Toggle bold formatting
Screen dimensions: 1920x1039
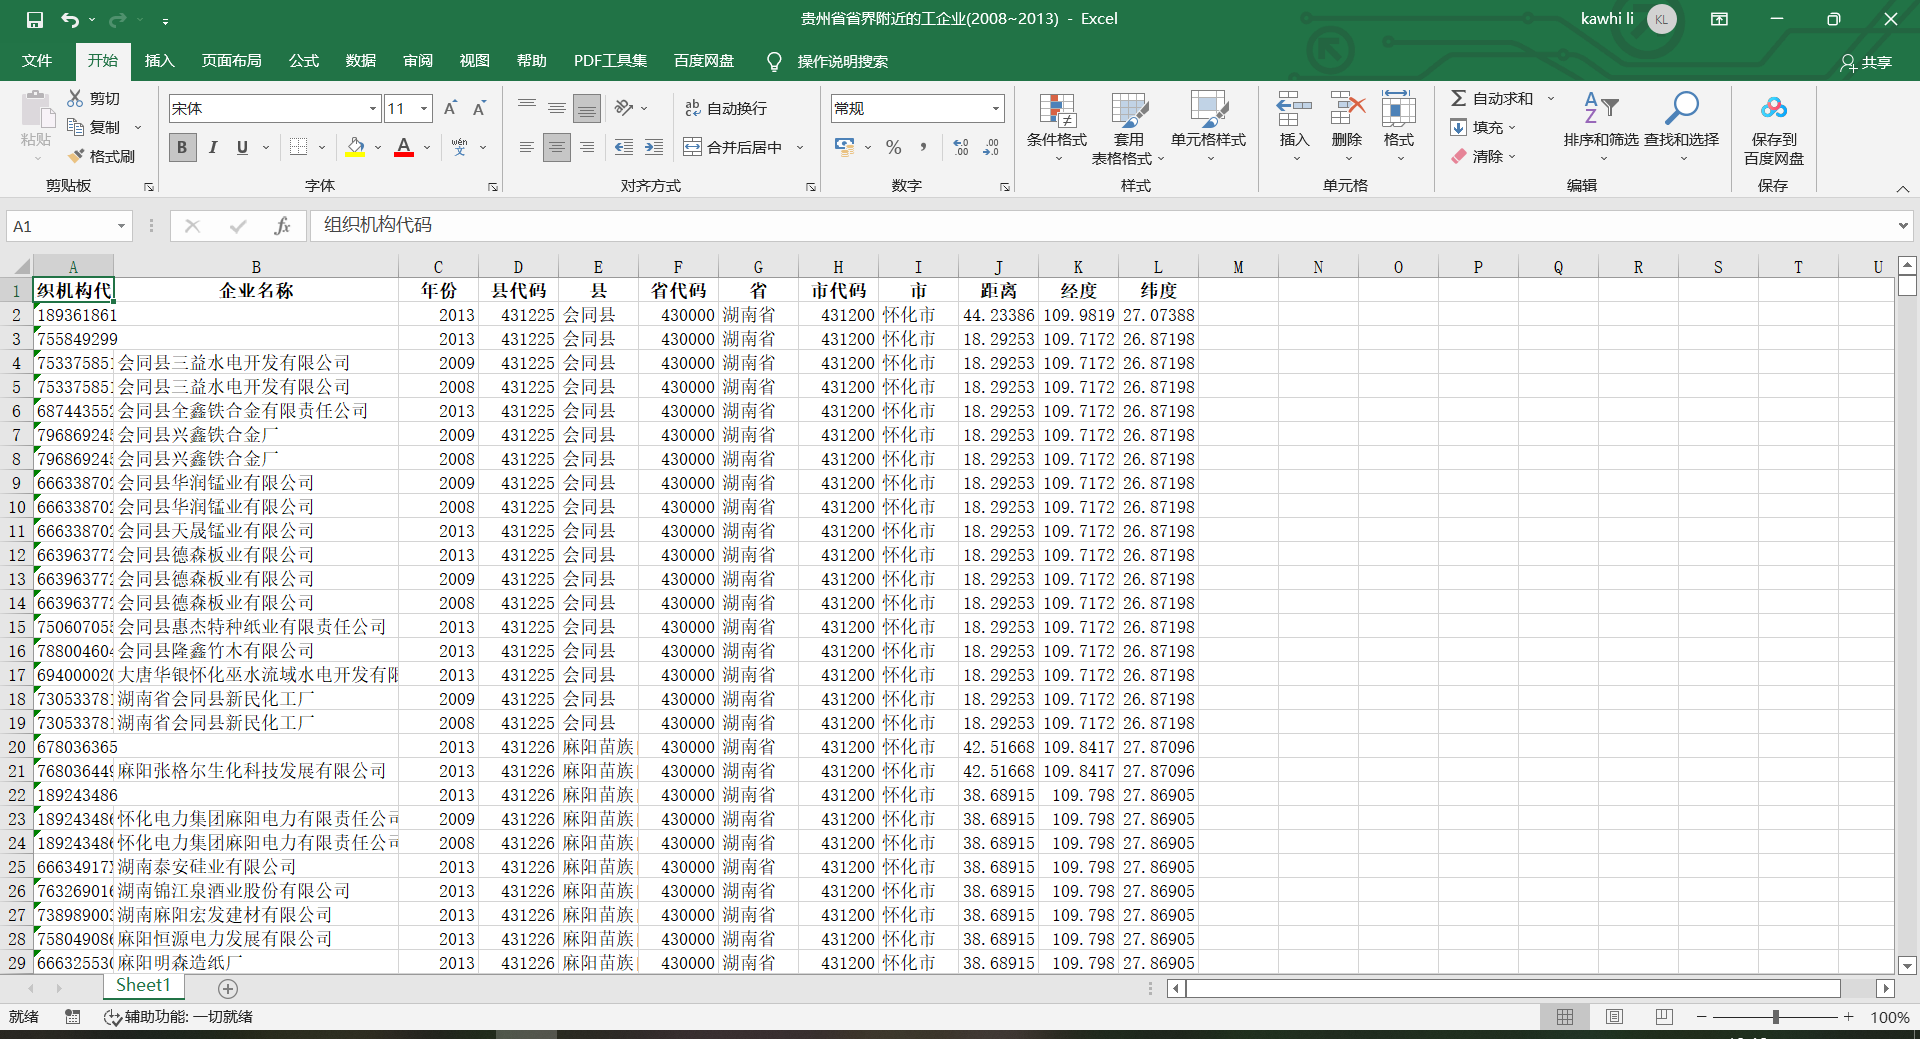coord(181,147)
